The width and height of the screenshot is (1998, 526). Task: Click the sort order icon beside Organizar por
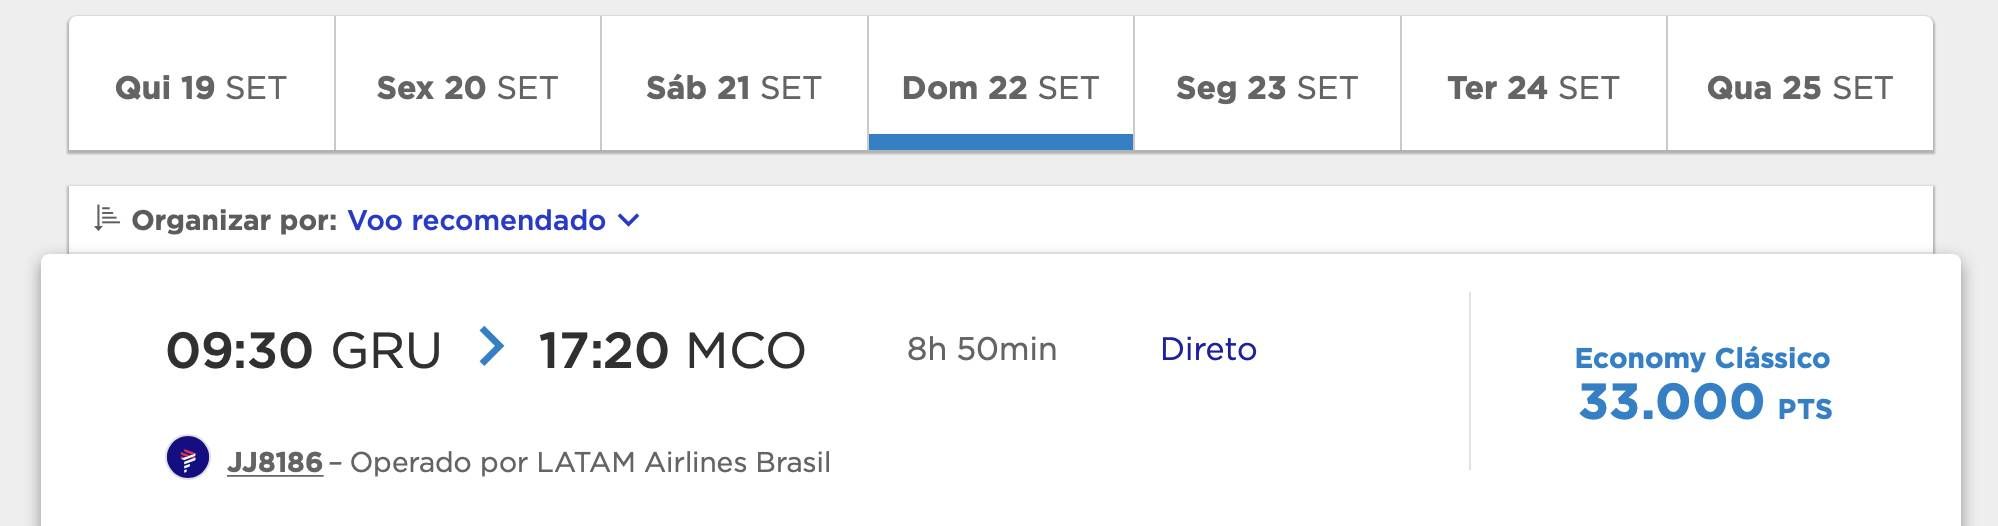[107, 218]
